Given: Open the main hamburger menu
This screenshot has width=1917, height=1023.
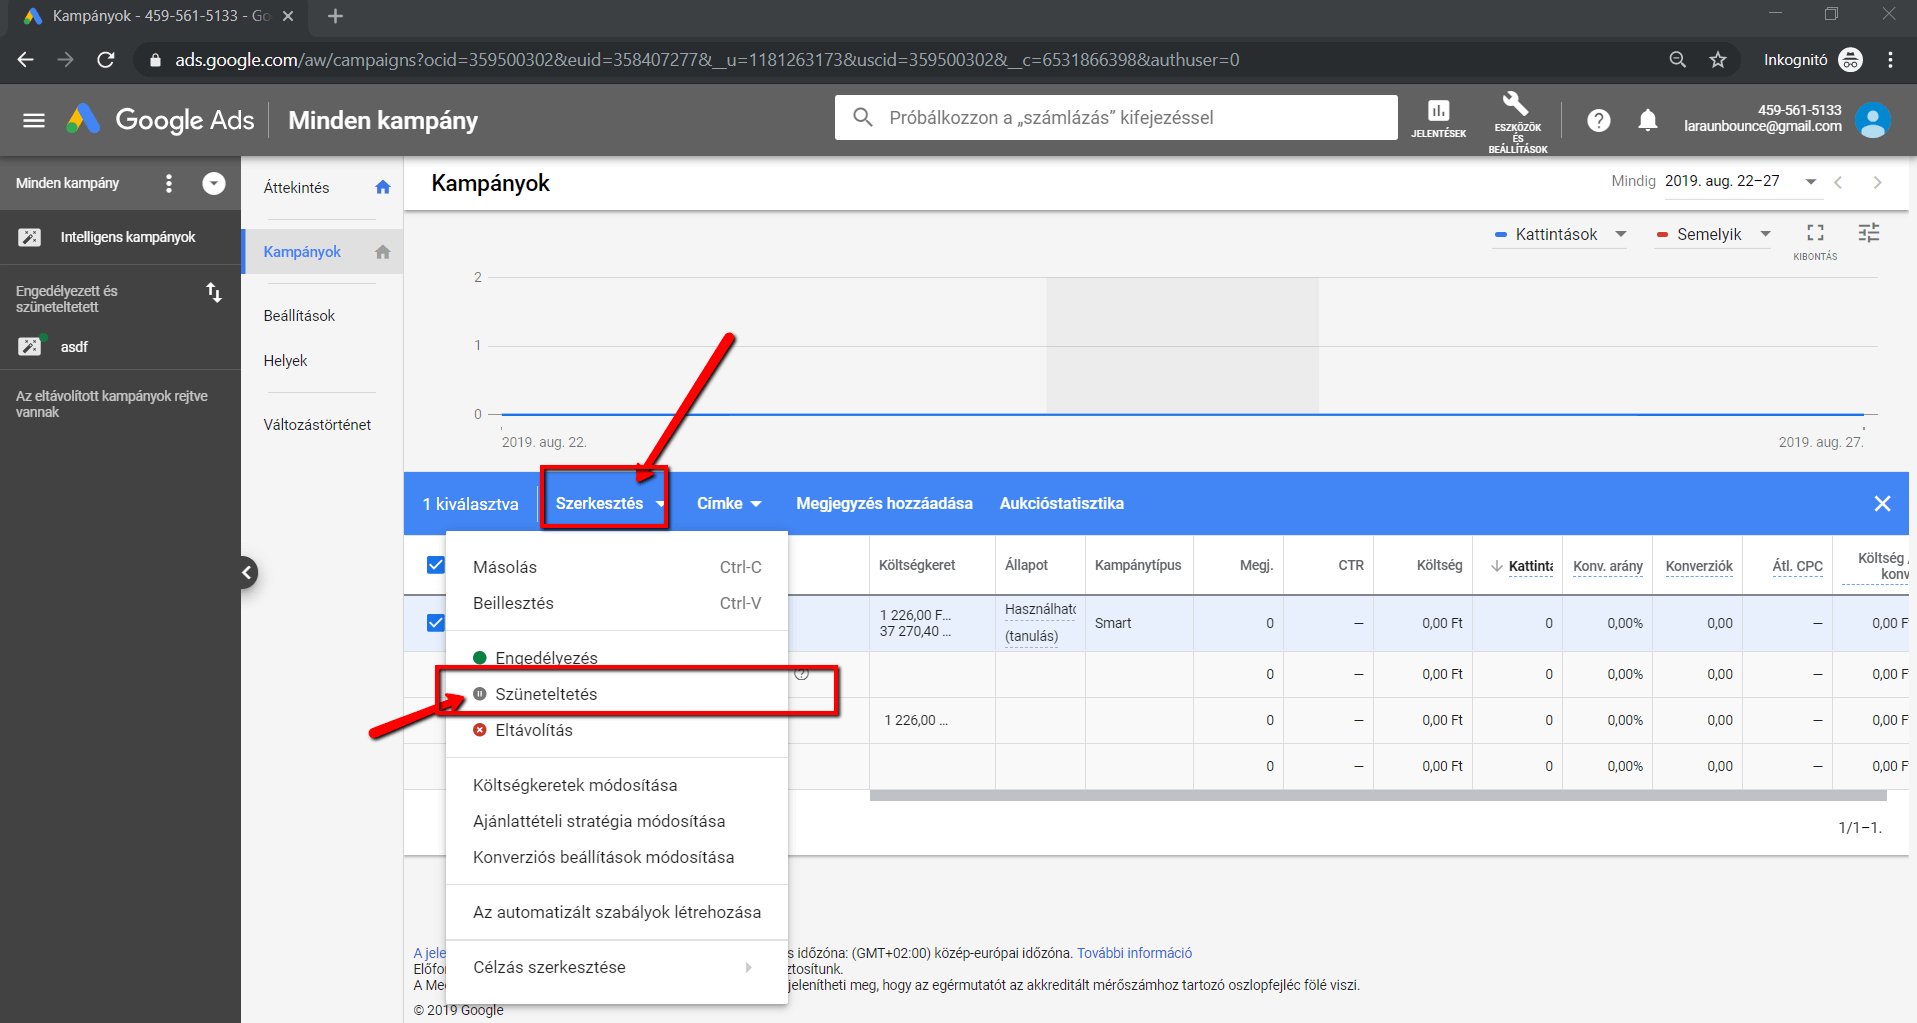Looking at the screenshot, I should coord(34,120).
